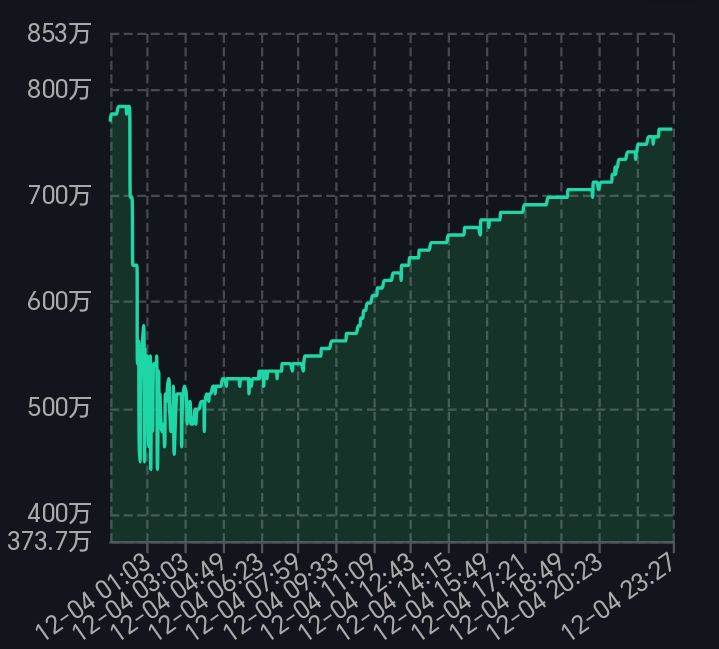The height and width of the screenshot is (649, 719).
Task: Select the 500万 y-axis label
Action: coord(58,408)
